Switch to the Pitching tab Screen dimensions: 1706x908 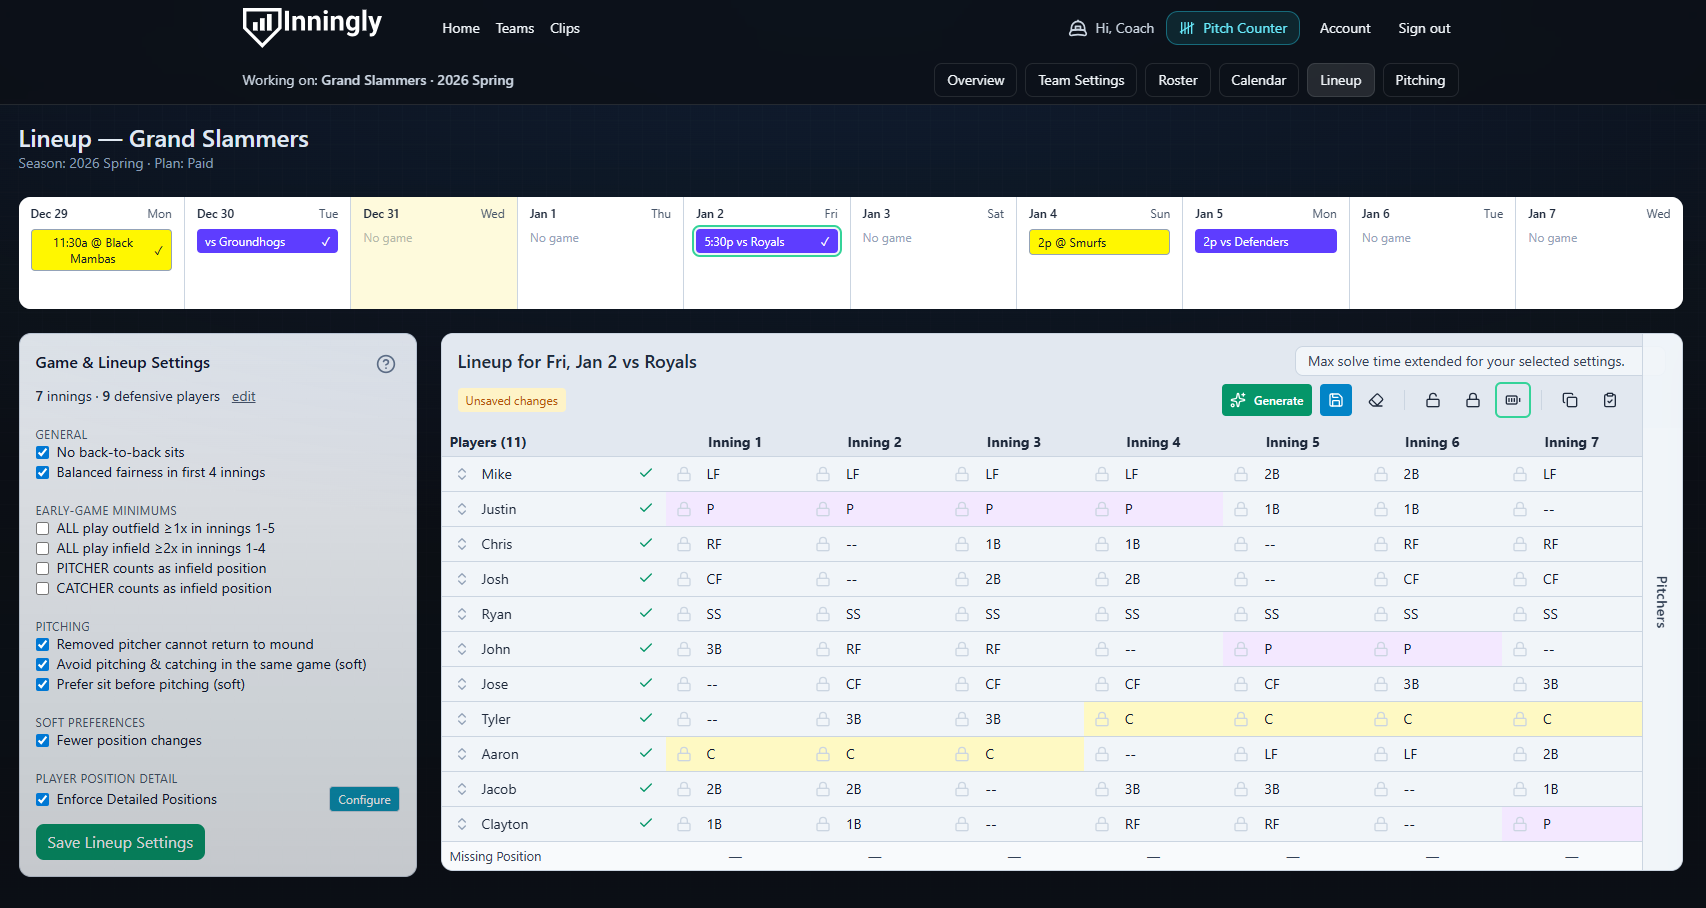1420,80
